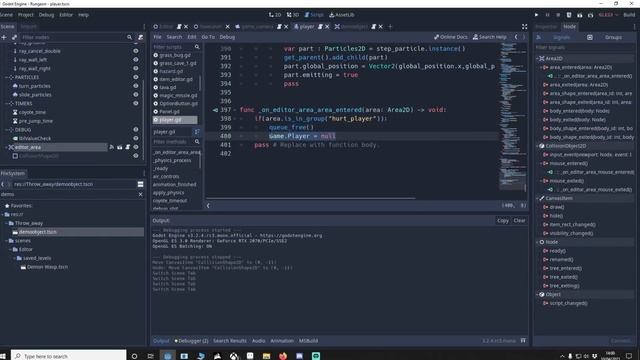
Task: Add a new node with plus icon
Action: point(4,37)
